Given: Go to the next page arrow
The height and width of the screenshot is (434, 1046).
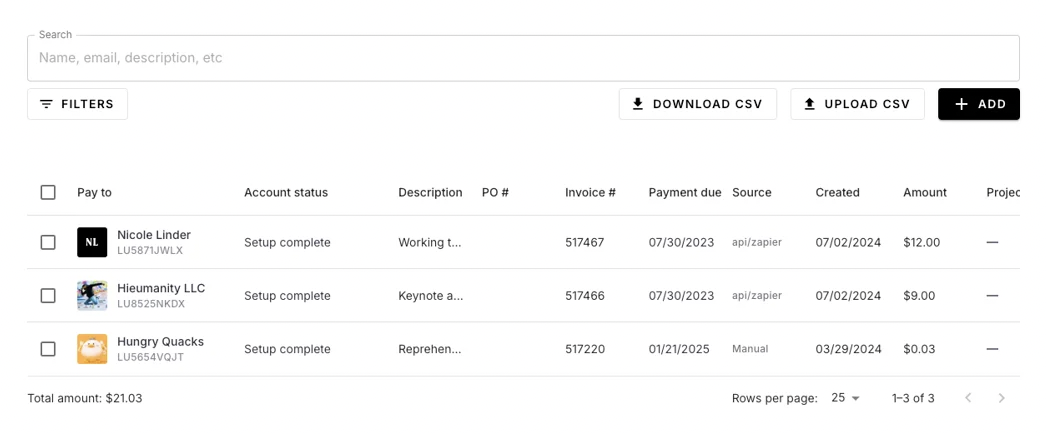Looking at the screenshot, I should (1002, 398).
